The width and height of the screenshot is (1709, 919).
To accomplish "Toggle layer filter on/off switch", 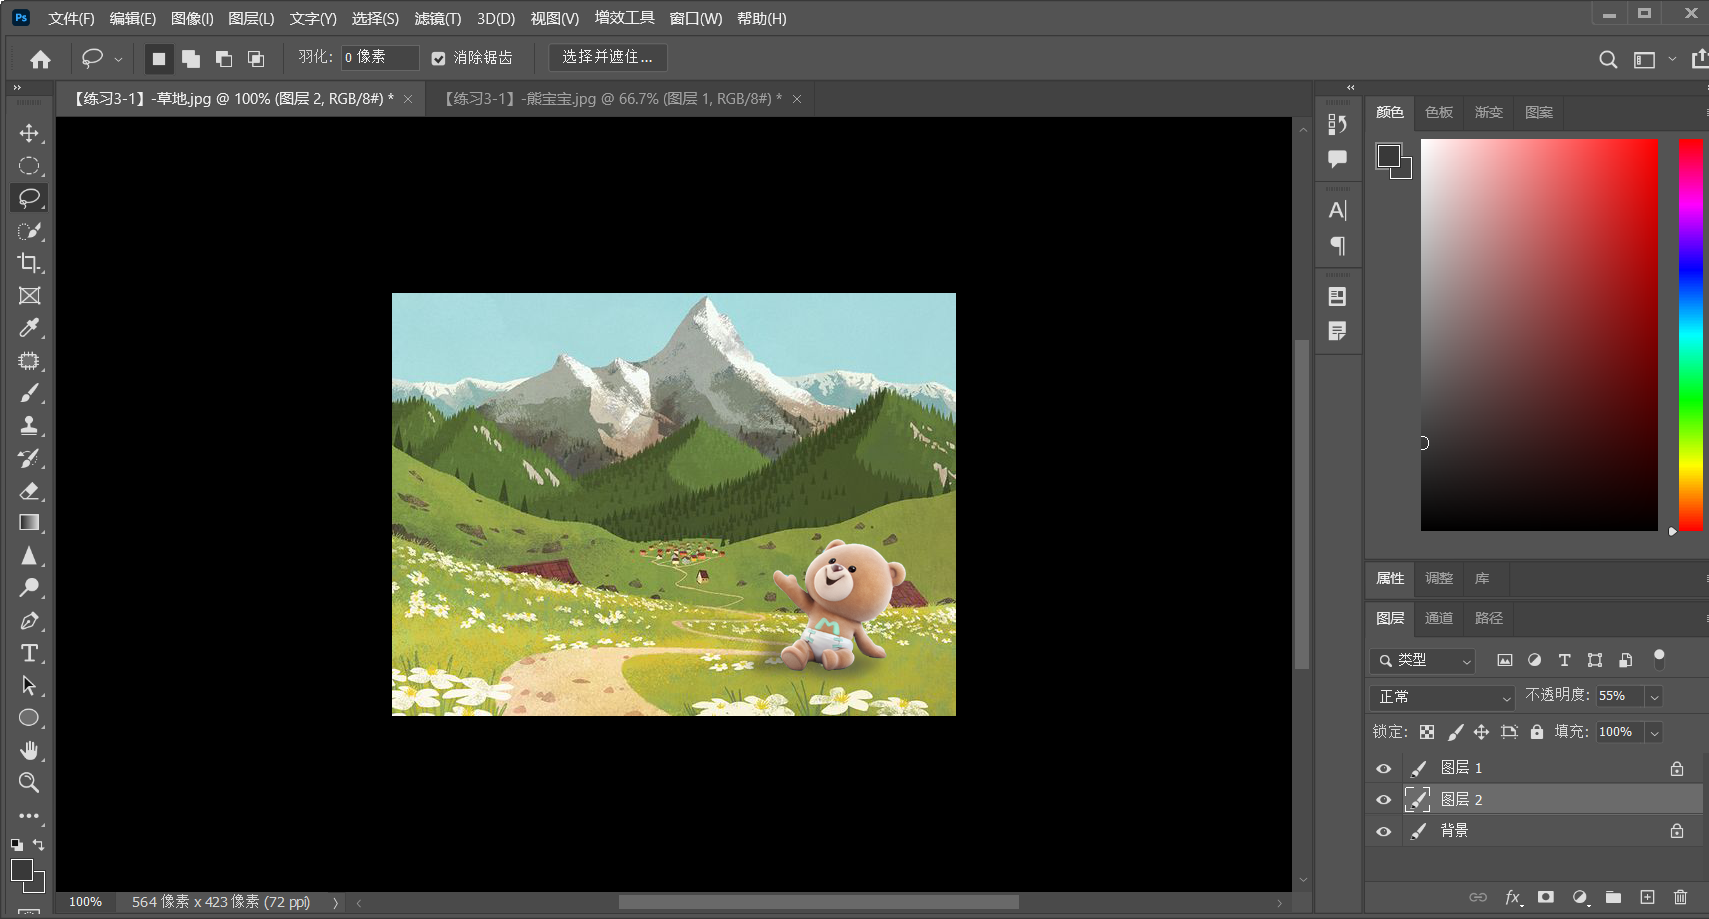I will [1659, 658].
